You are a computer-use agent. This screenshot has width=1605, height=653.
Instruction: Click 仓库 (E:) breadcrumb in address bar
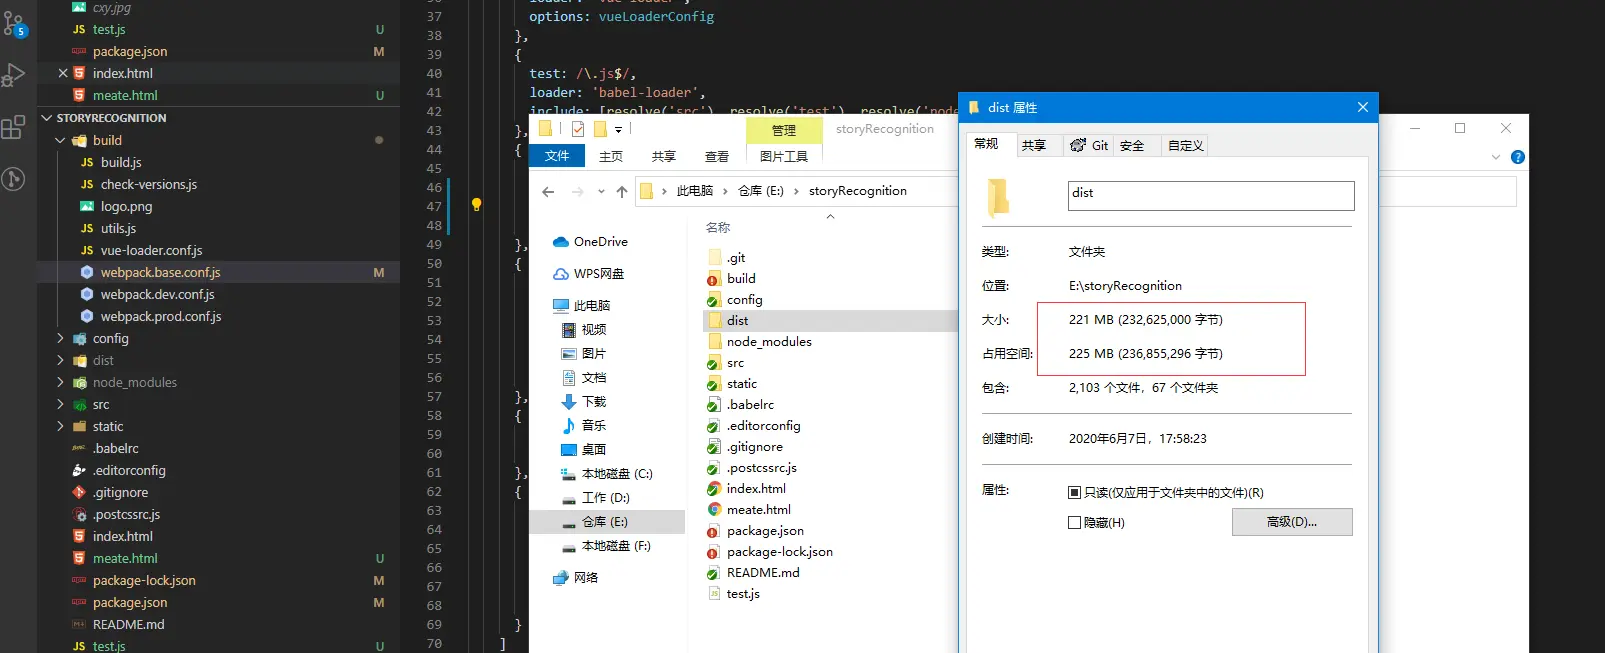(x=761, y=191)
